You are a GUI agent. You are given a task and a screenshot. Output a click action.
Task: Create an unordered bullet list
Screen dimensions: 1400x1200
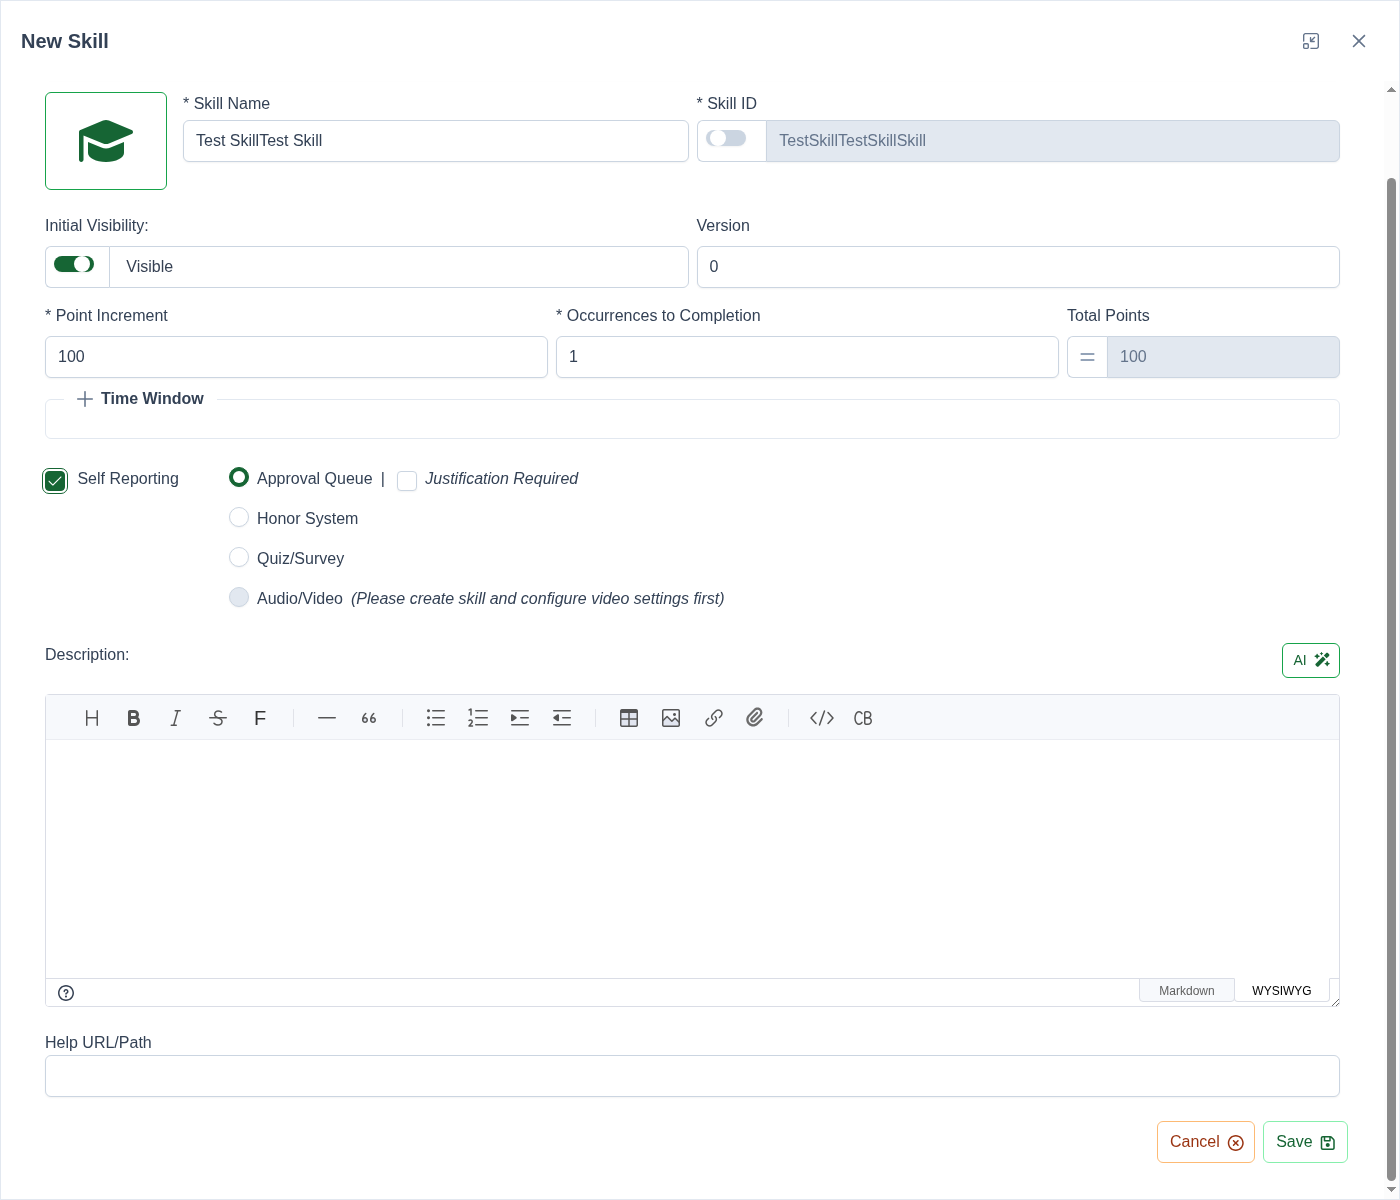pyautogui.click(x=436, y=718)
